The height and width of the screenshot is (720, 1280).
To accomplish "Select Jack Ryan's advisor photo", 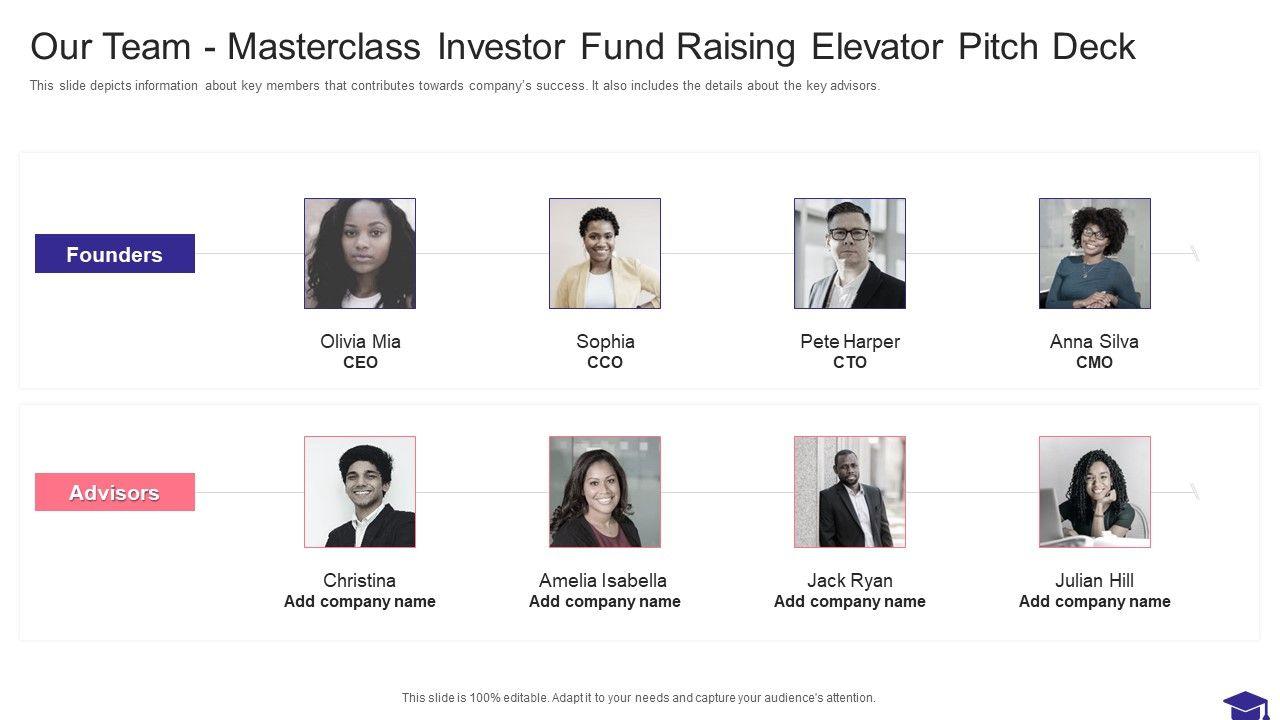I will (850, 492).
